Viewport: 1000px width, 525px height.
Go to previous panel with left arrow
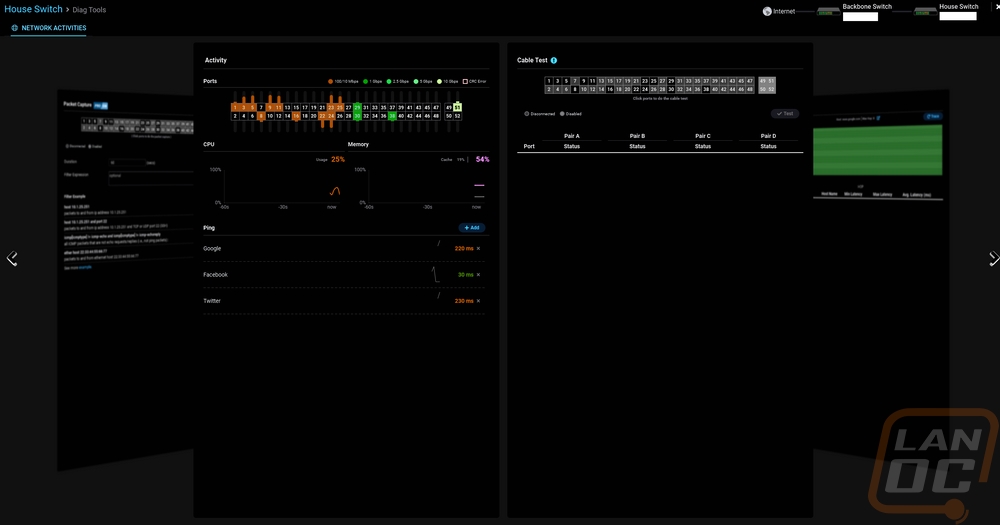coord(12,258)
